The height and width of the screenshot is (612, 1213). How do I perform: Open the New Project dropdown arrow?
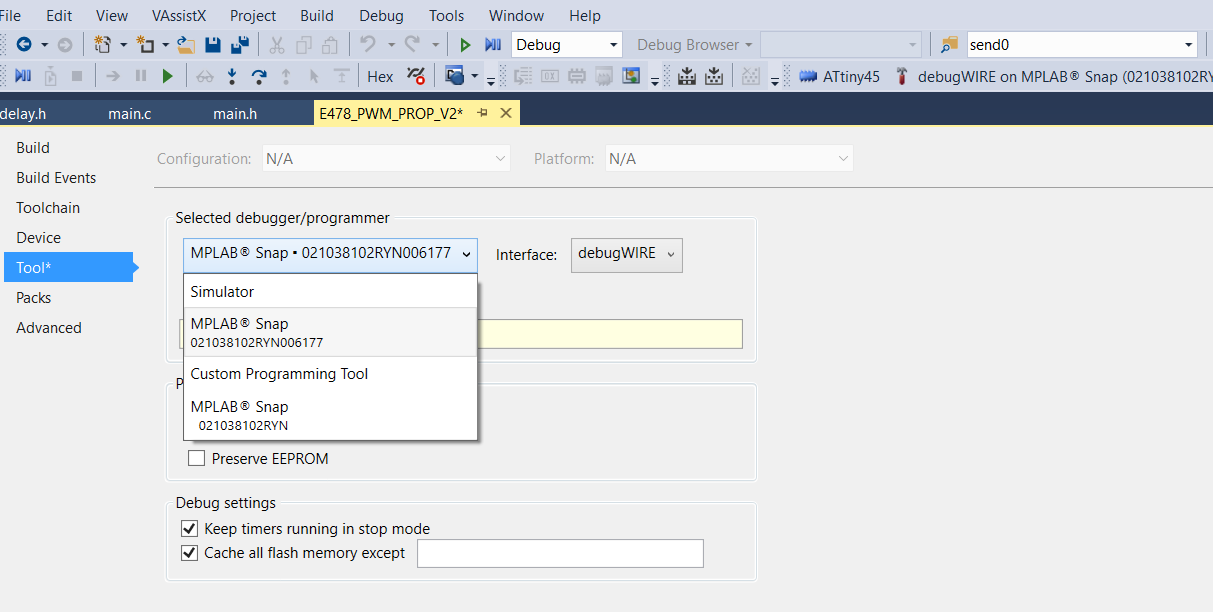coord(123,45)
